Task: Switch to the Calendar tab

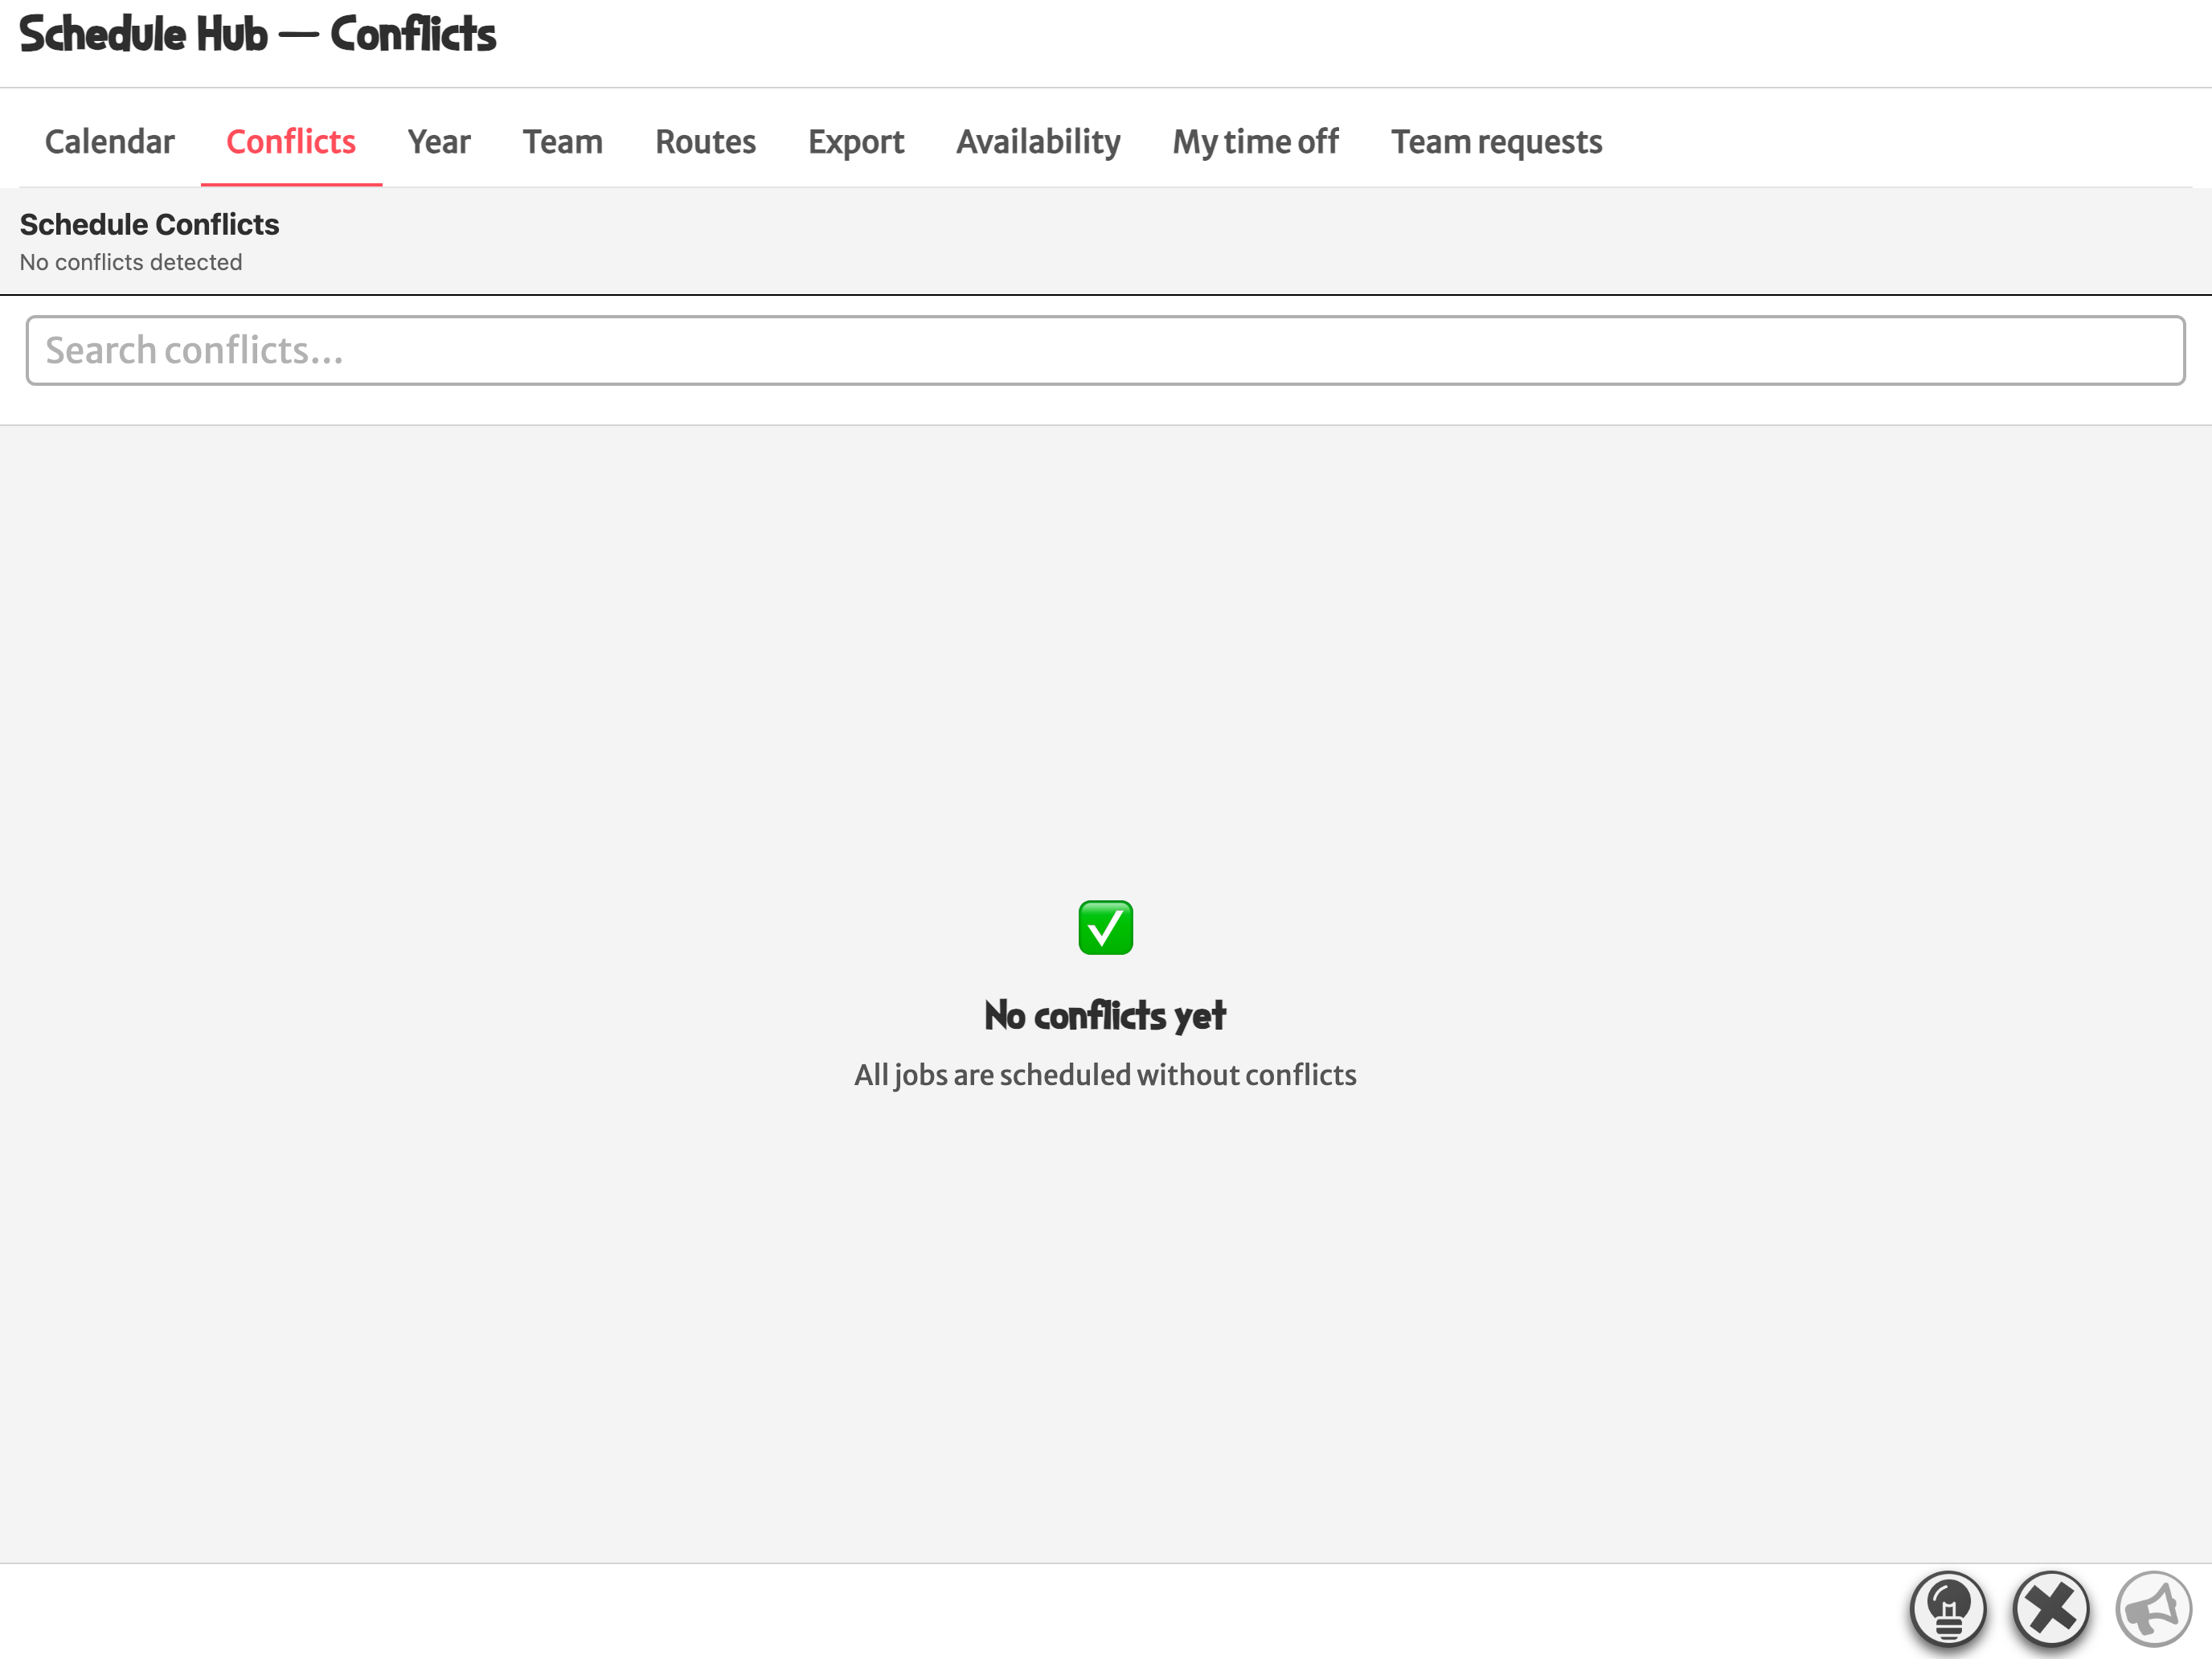Action: coord(110,142)
